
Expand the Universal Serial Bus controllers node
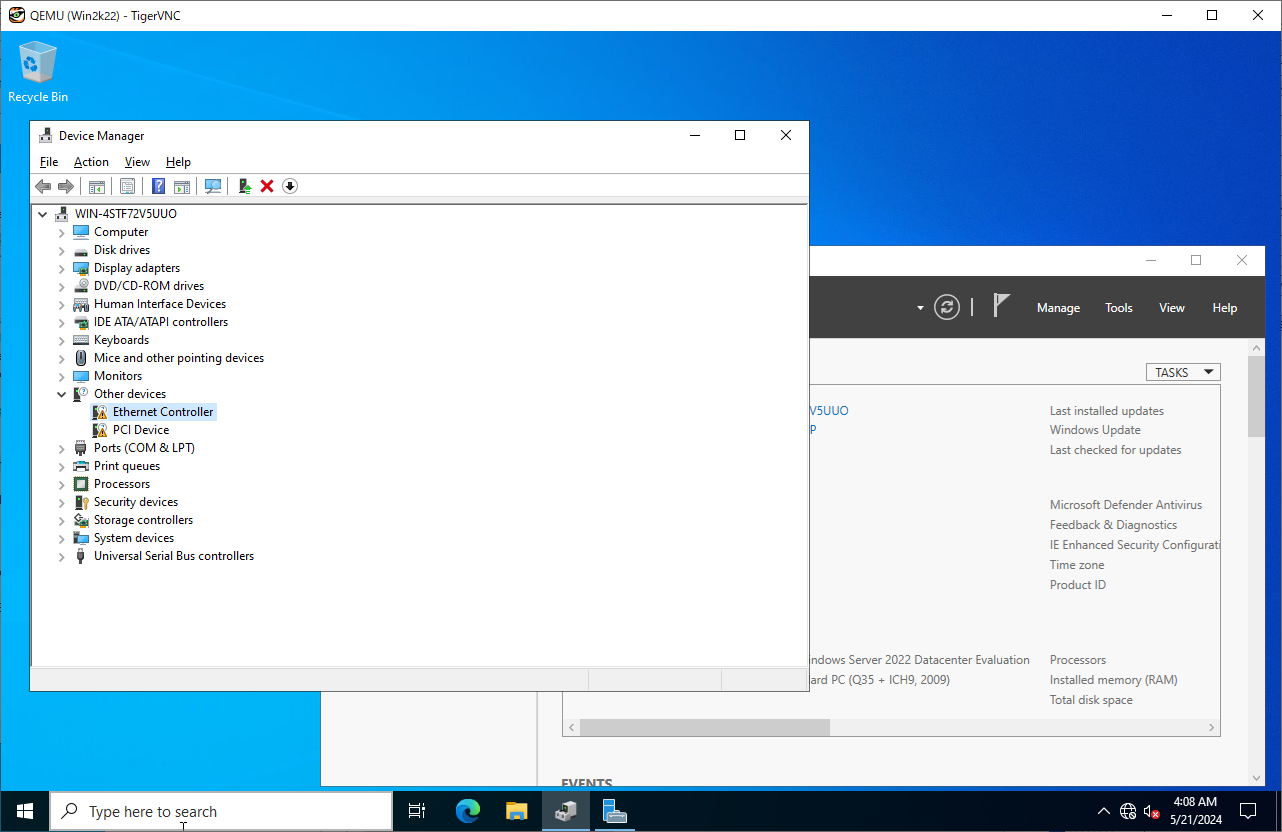(62, 556)
